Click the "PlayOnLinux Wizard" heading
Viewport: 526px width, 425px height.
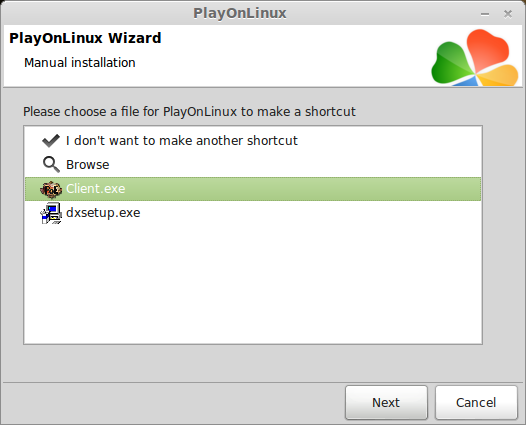[x=85, y=38]
